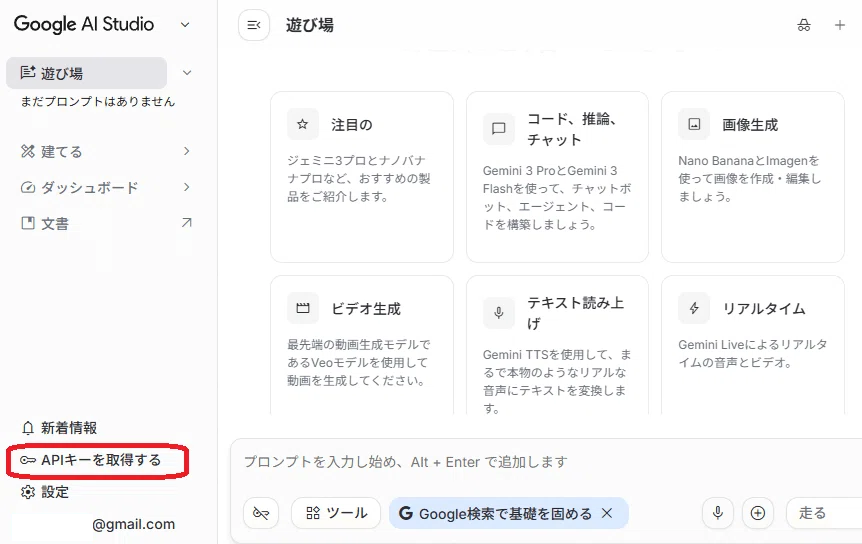Click the 遊び場 page title
The image size is (862, 544).
(310, 25)
